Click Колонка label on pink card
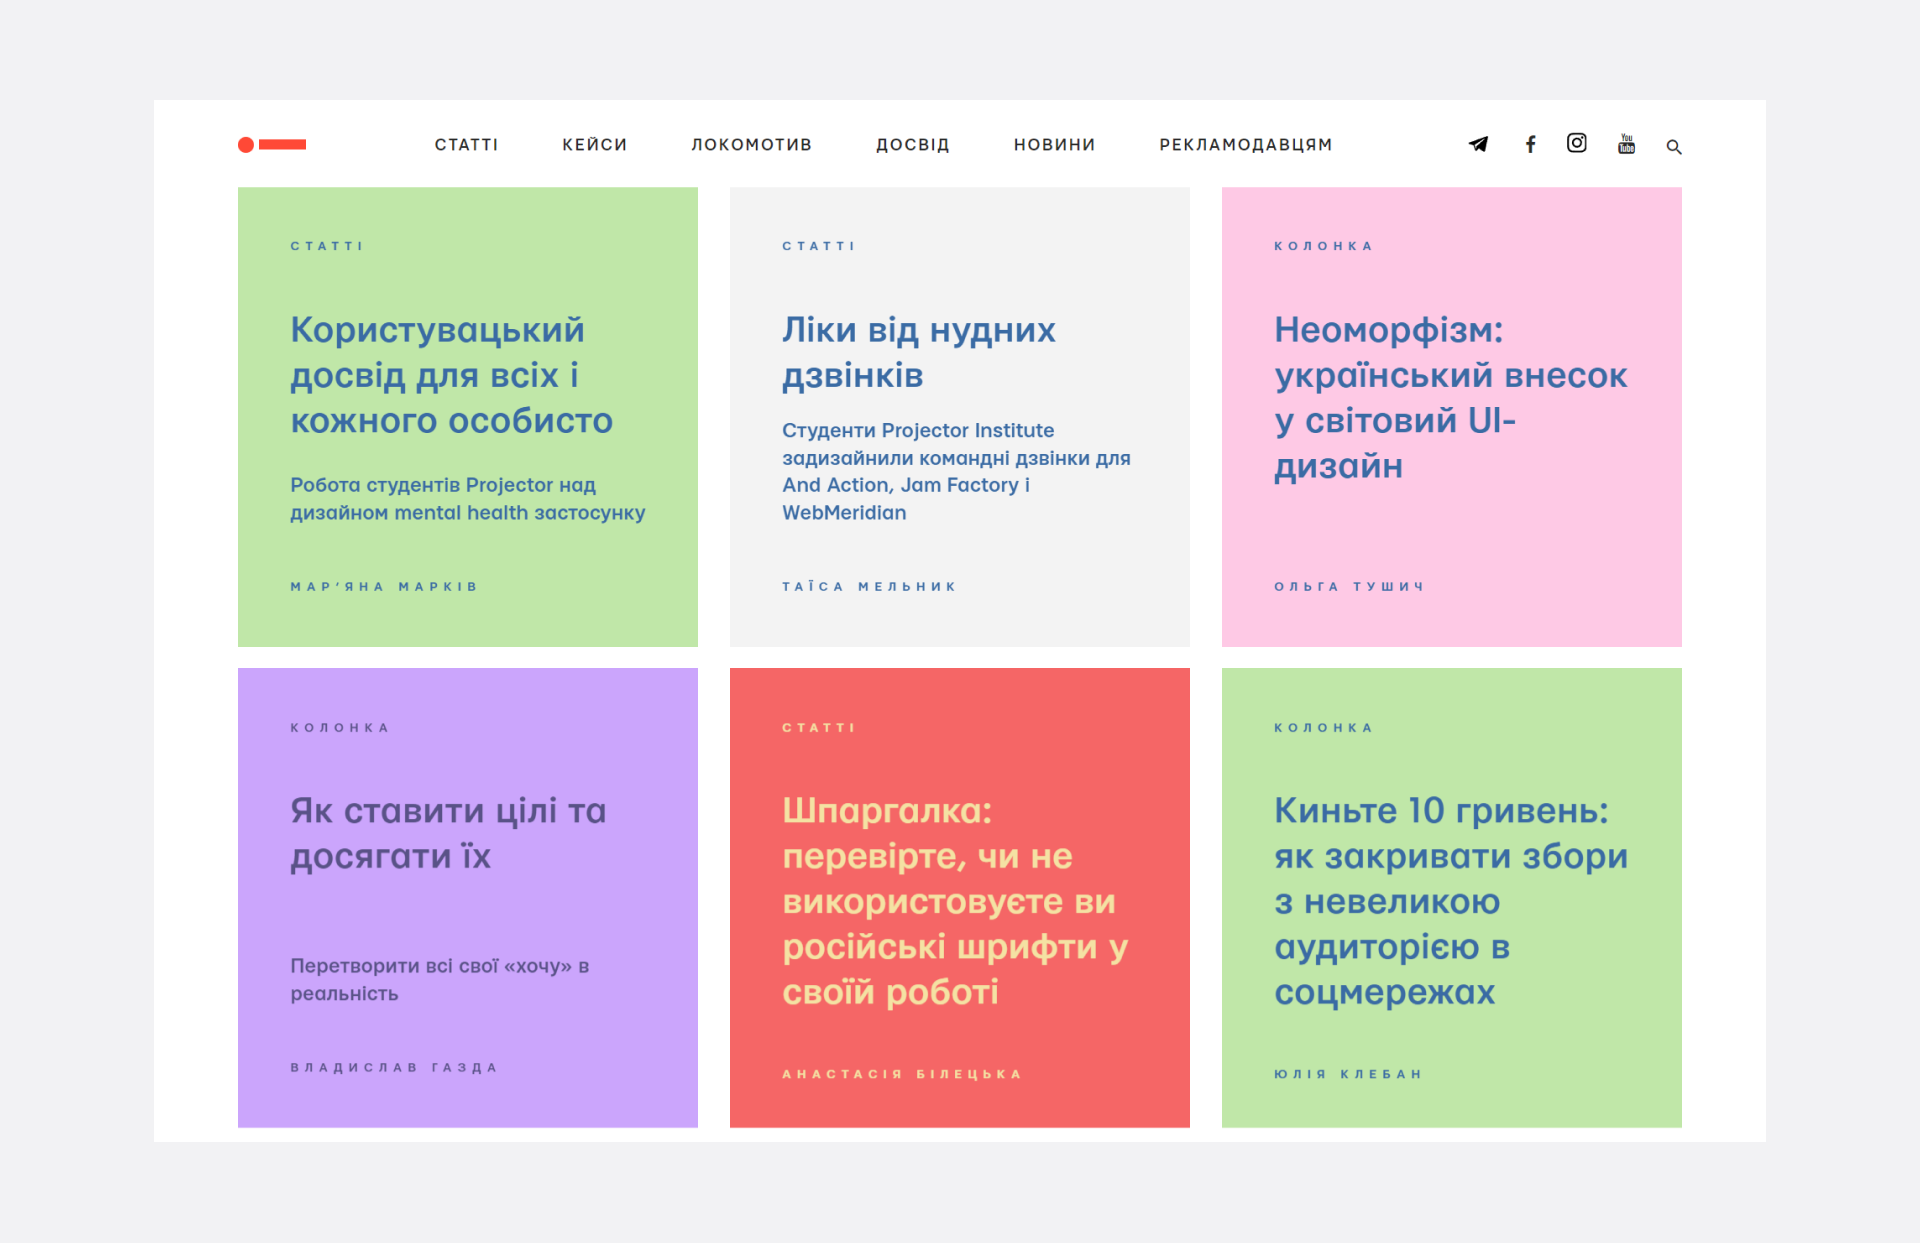This screenshot has width=1920, height=1243. tap(1323, 246)
